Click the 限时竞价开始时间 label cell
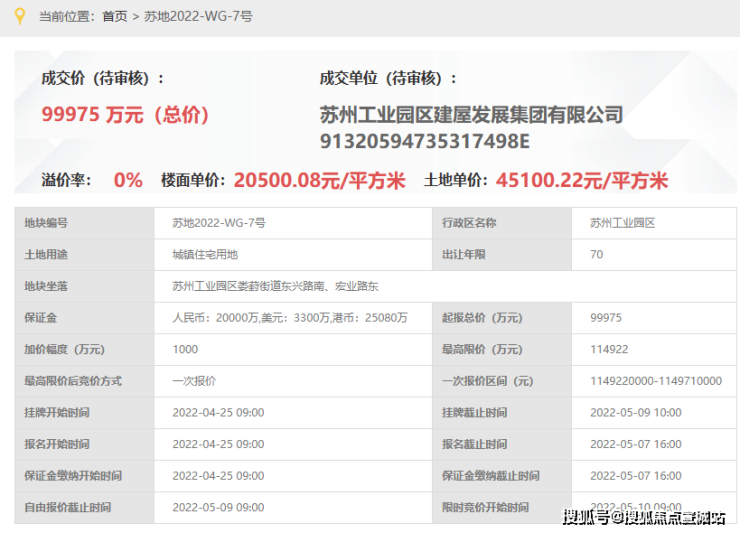The width and height of the screenshot is (740, 533). click(x=502, y=508)
